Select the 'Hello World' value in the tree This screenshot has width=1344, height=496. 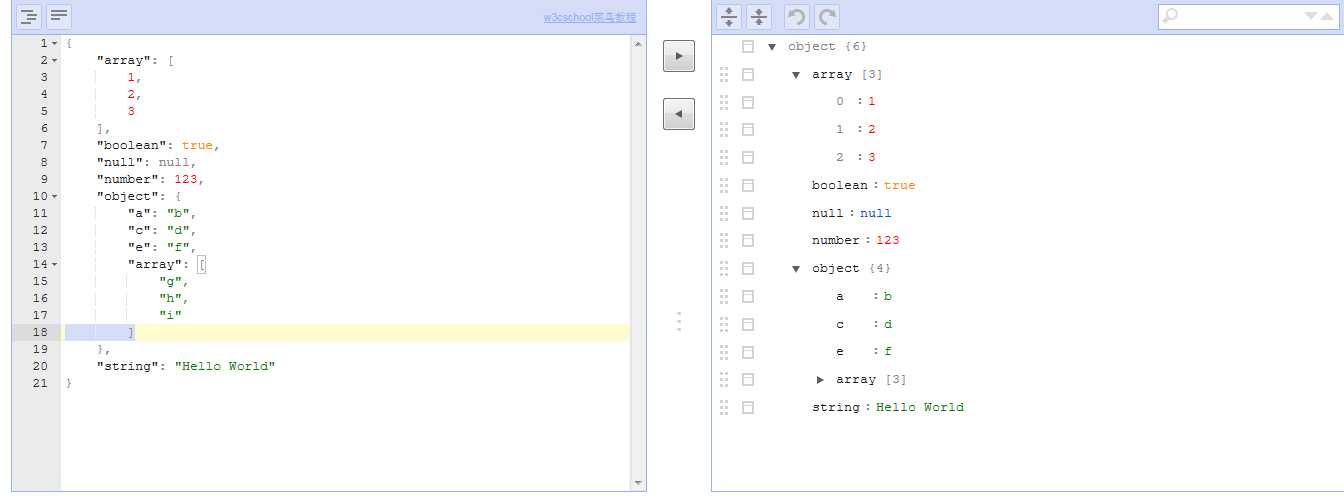coord(920,407)
